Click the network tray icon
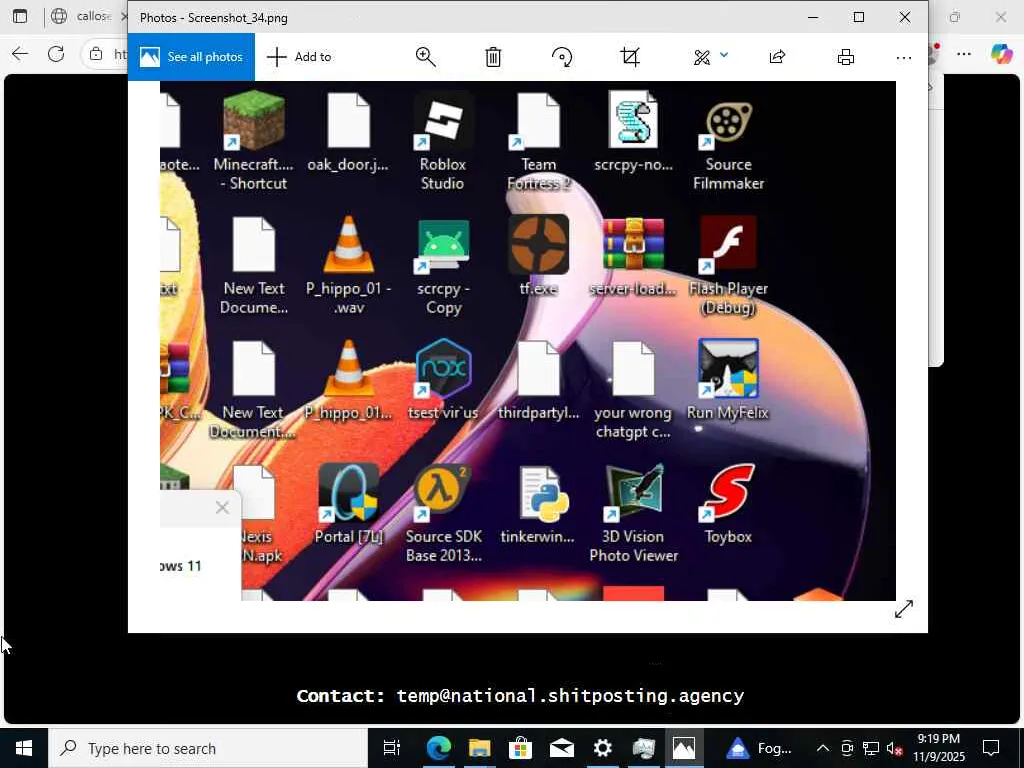Image resolution: width=1024 pixels, height=768 pixels. coord(871,748)
